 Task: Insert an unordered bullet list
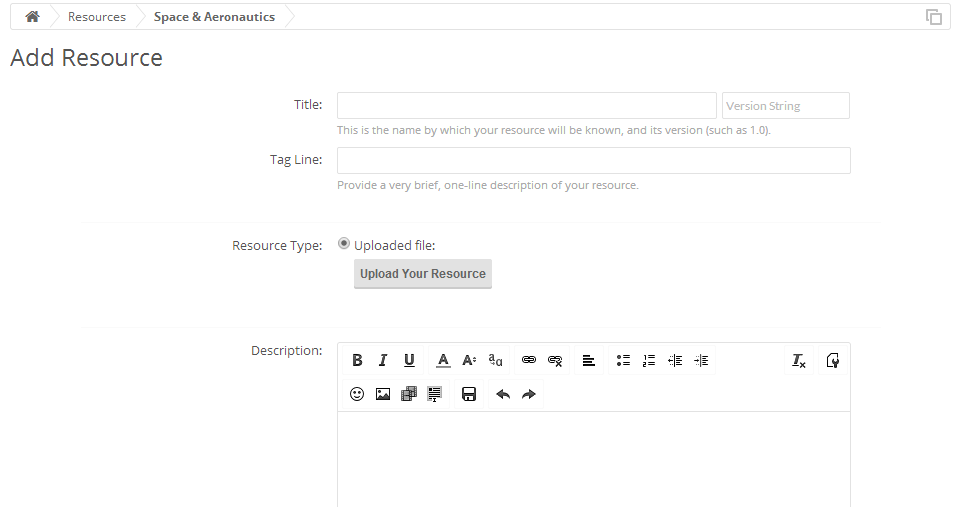[x=623, y=360]
